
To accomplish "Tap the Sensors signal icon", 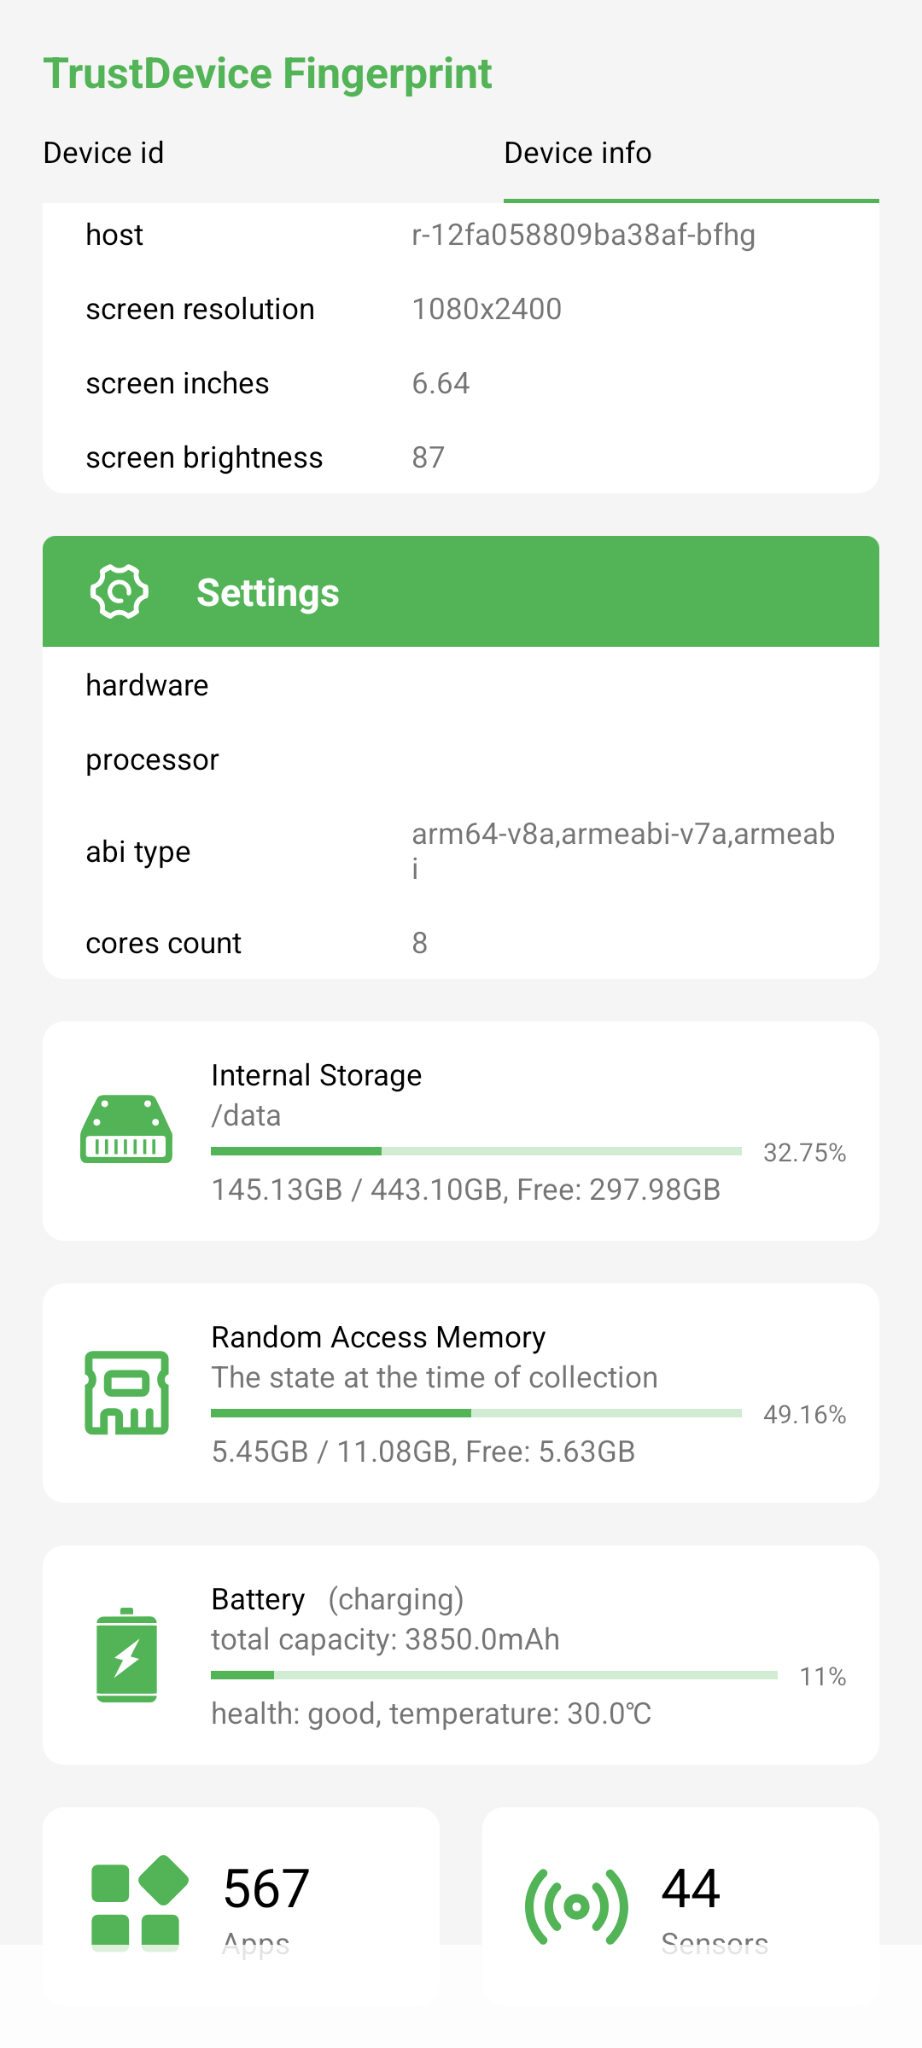I will pos(576,1906).
